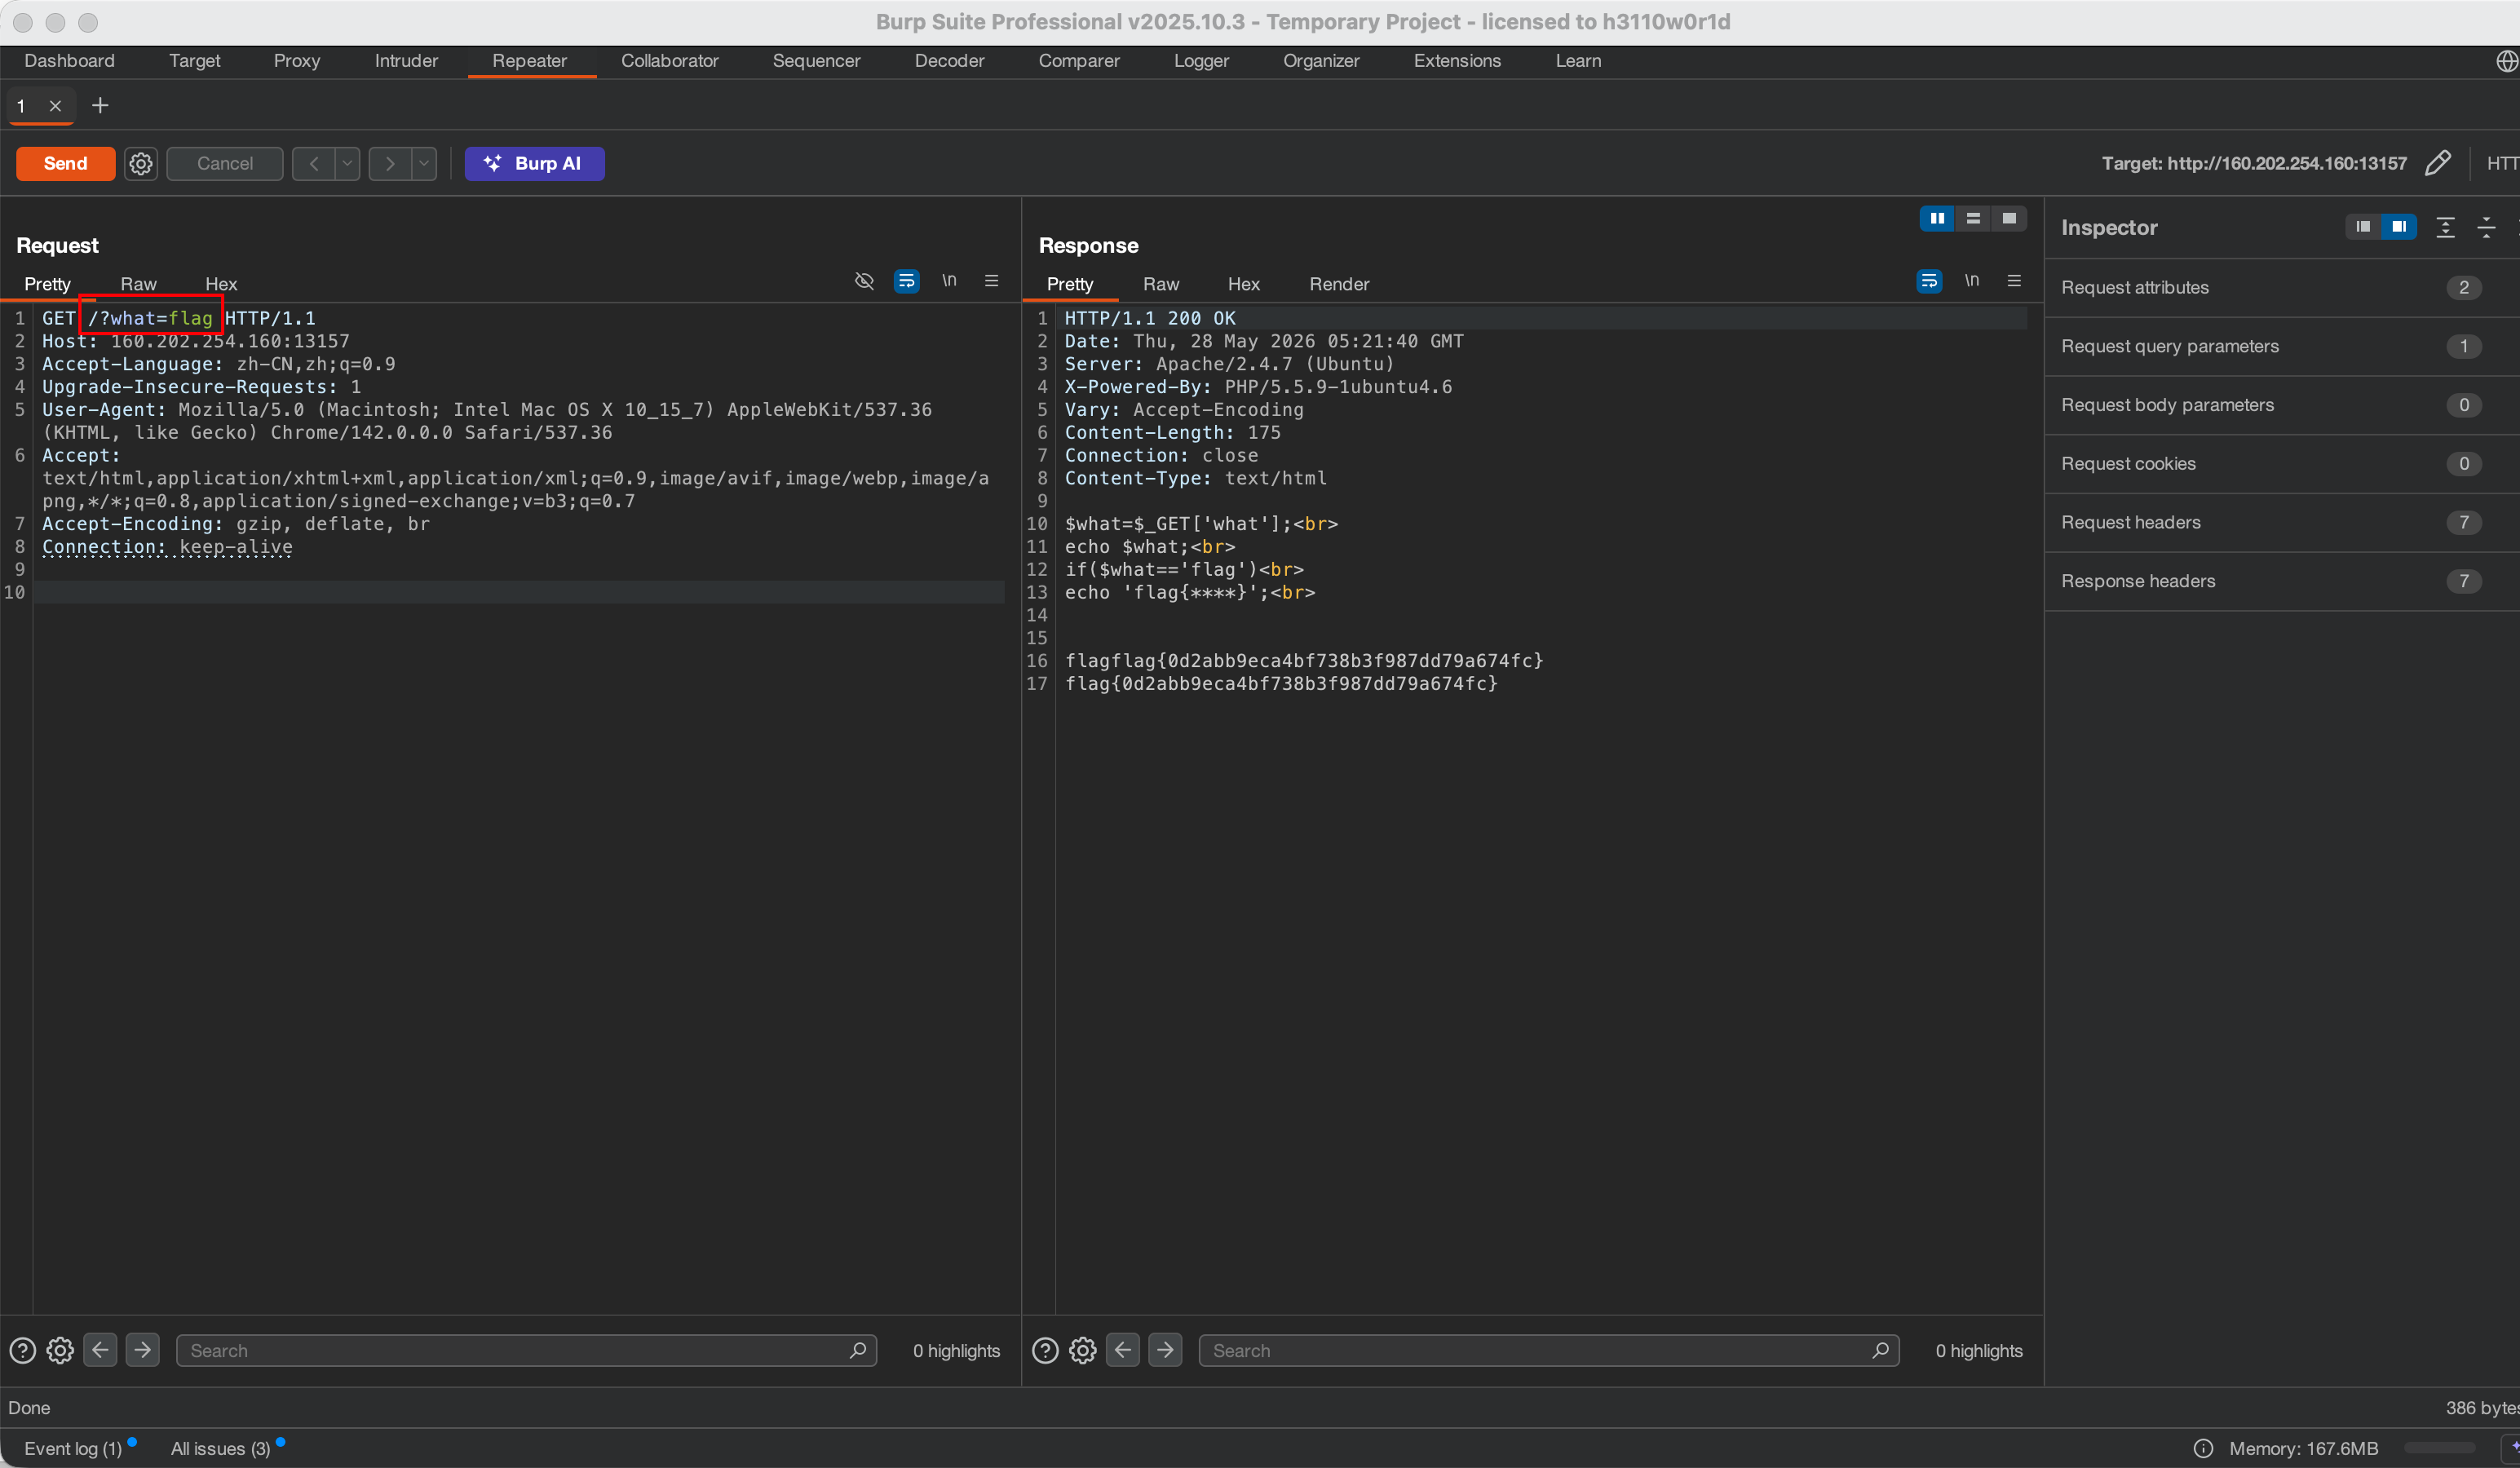Click the flag{0d2abb9eca...} line 17 in Response
Screen dimensions: 2520x1468
1281,684
